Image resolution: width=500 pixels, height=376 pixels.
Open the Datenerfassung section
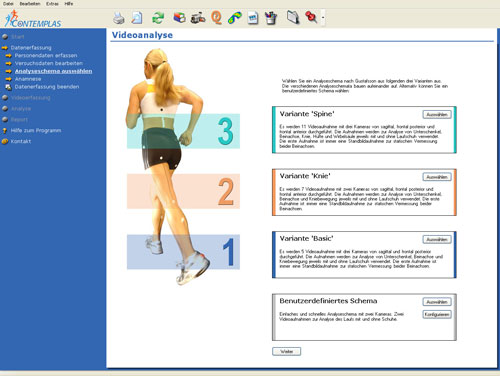click(x=31, y=48)
